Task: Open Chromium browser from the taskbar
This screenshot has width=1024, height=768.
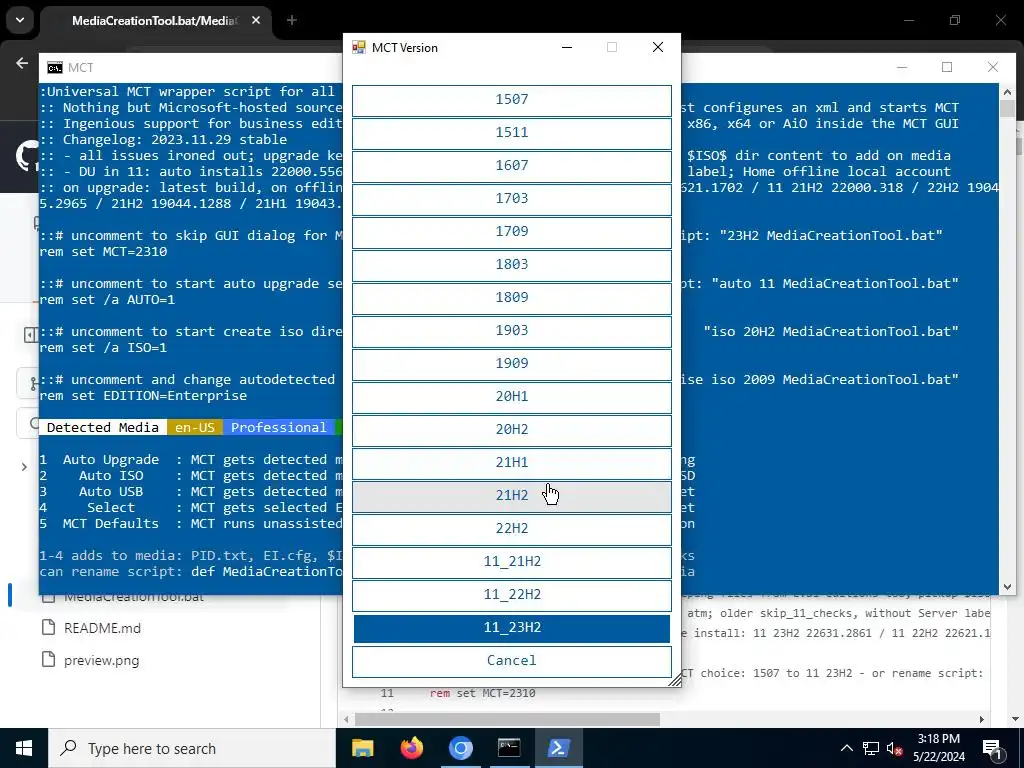Action: [460, 748]
